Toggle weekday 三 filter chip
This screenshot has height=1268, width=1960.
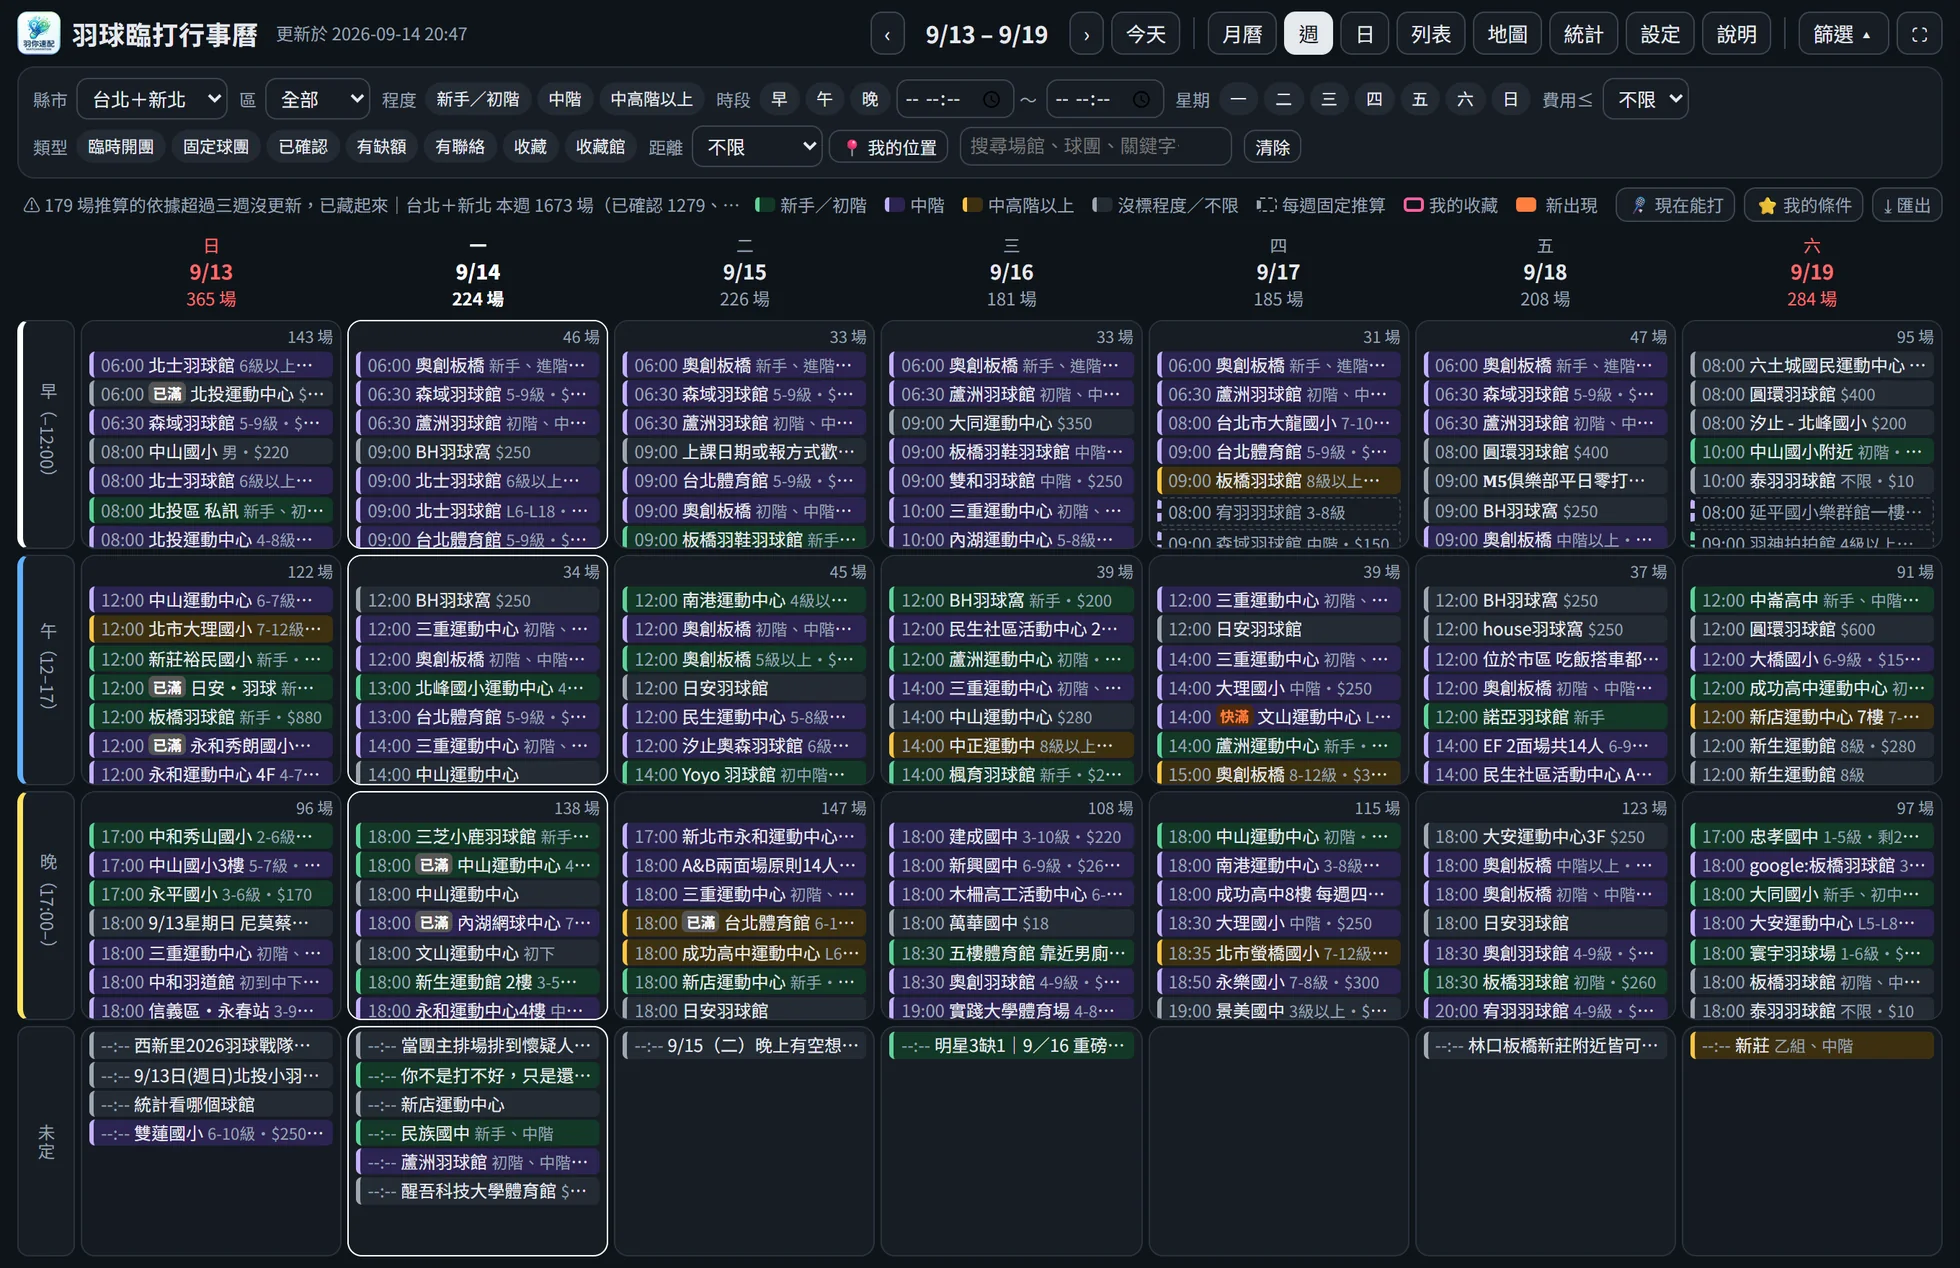pyautogui.click(x=1329, y=99)
